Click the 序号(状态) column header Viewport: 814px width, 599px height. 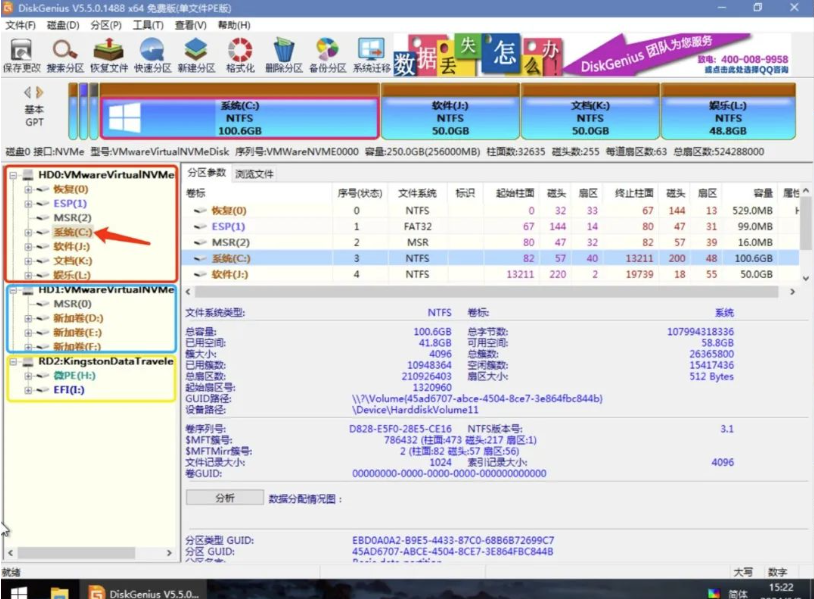coord(359,193)
